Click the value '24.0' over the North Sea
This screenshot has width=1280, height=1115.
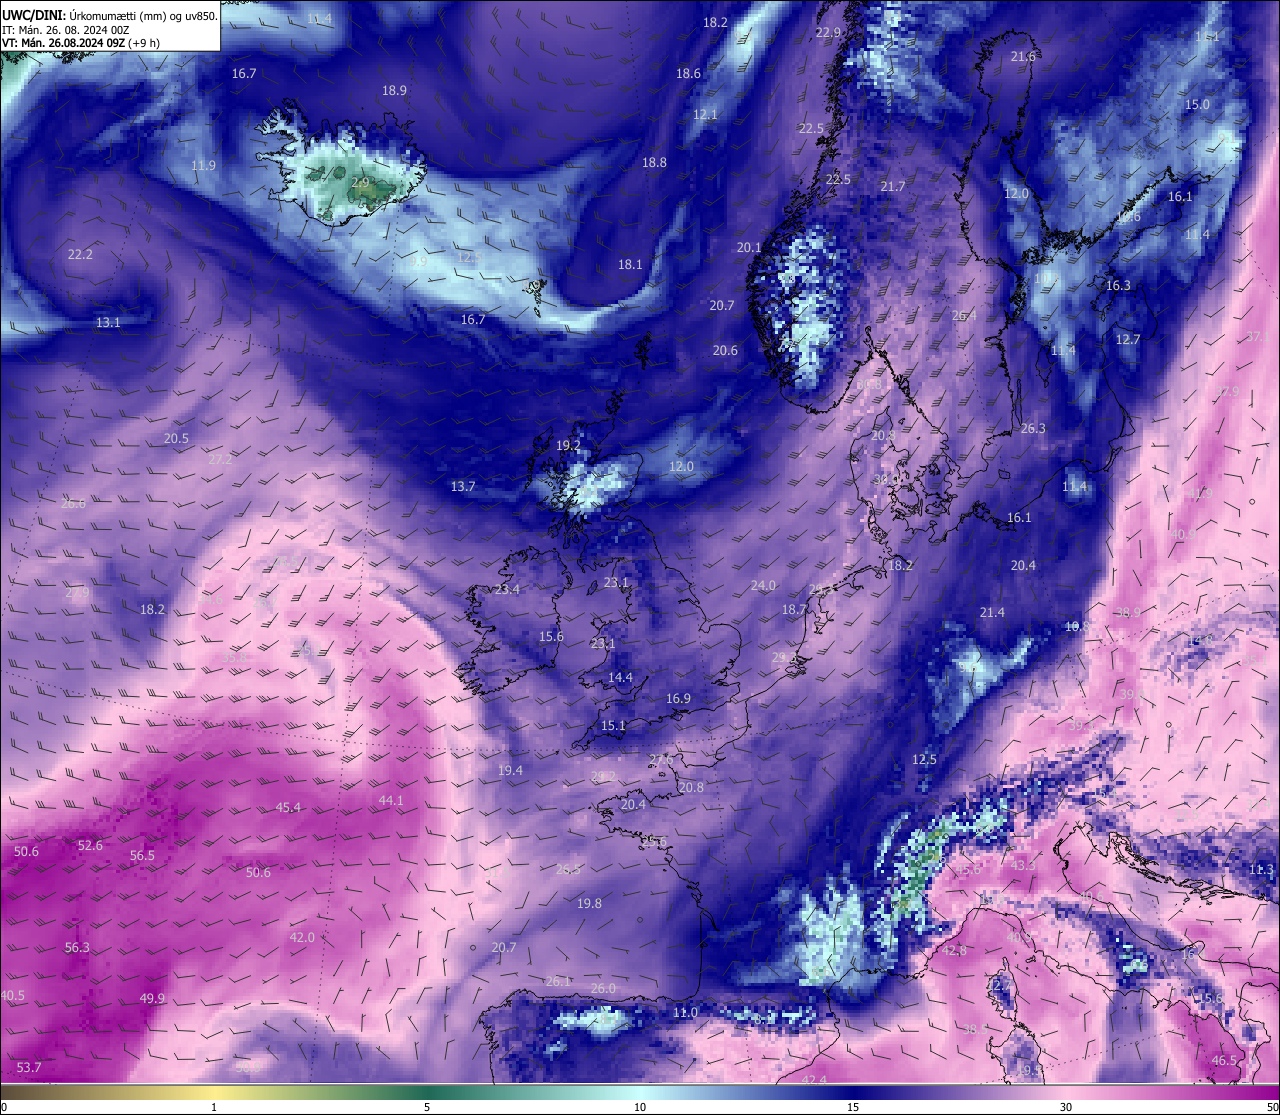(x=763, y=585)
